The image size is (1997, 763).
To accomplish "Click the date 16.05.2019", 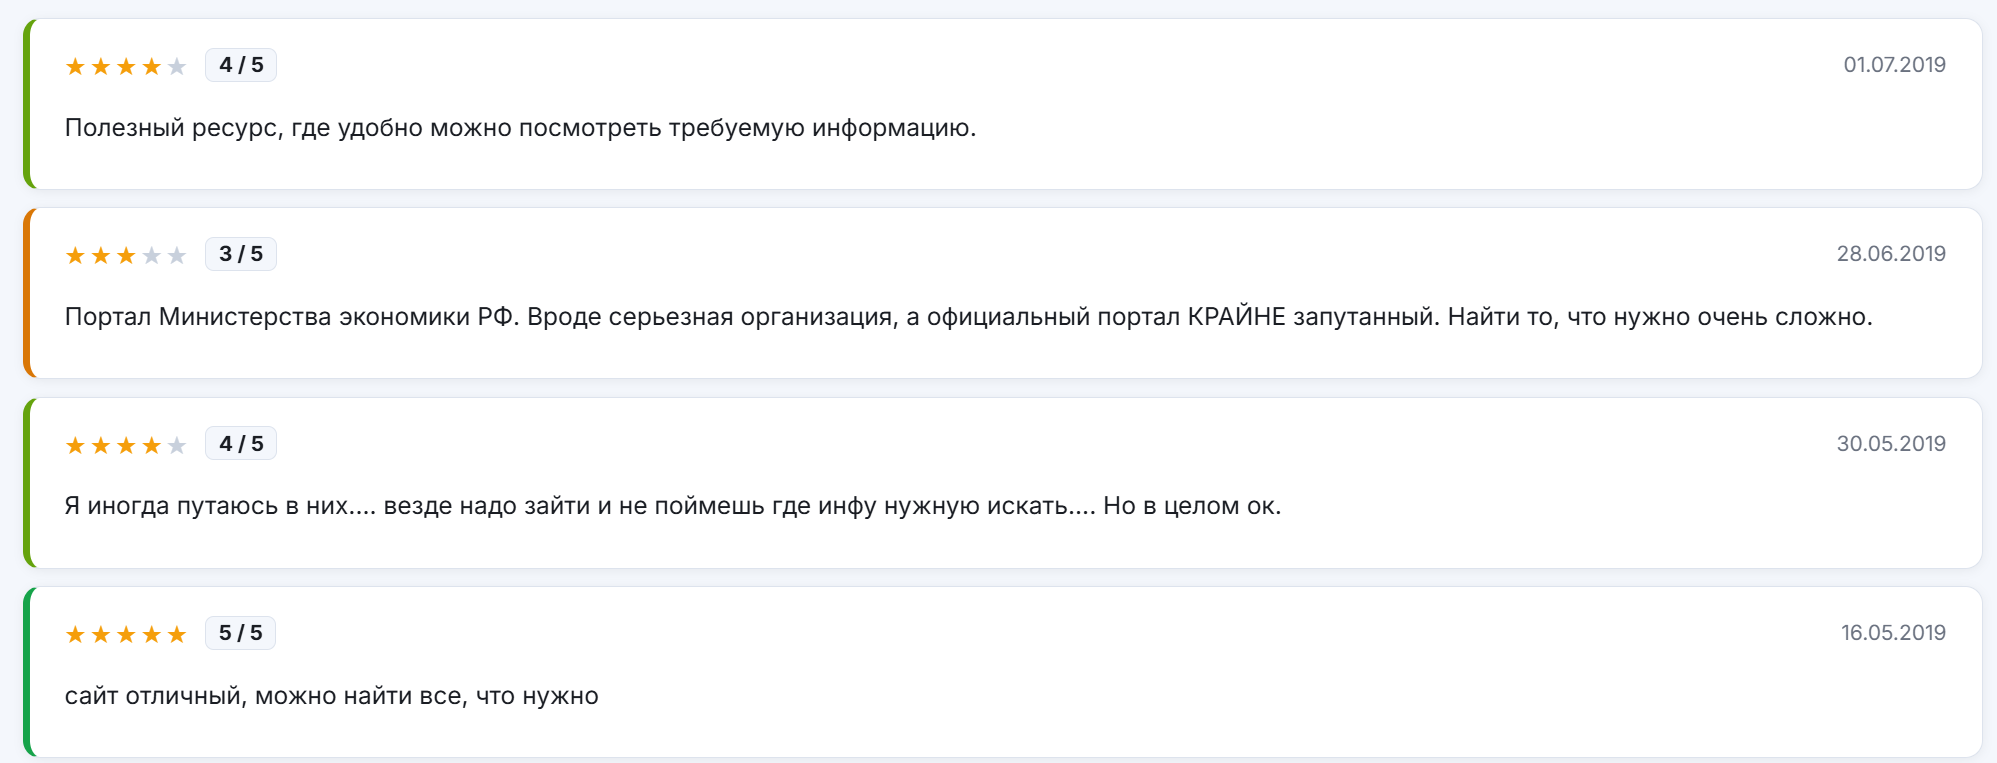I will (1893, 633).
